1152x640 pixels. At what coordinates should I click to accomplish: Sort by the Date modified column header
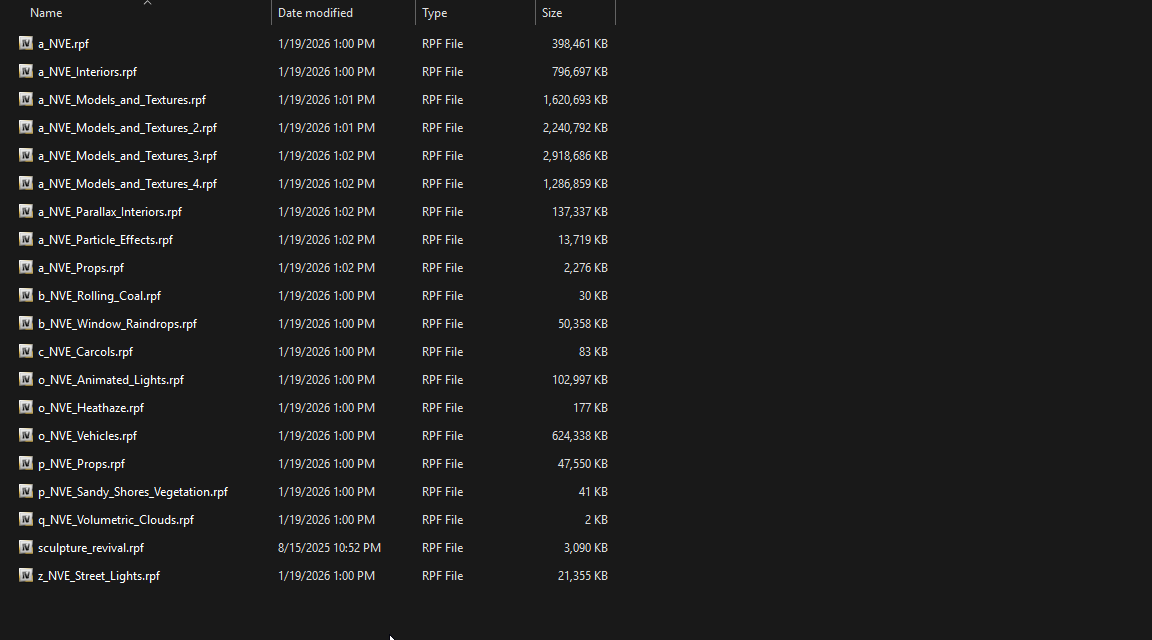[x=315, y=13]
